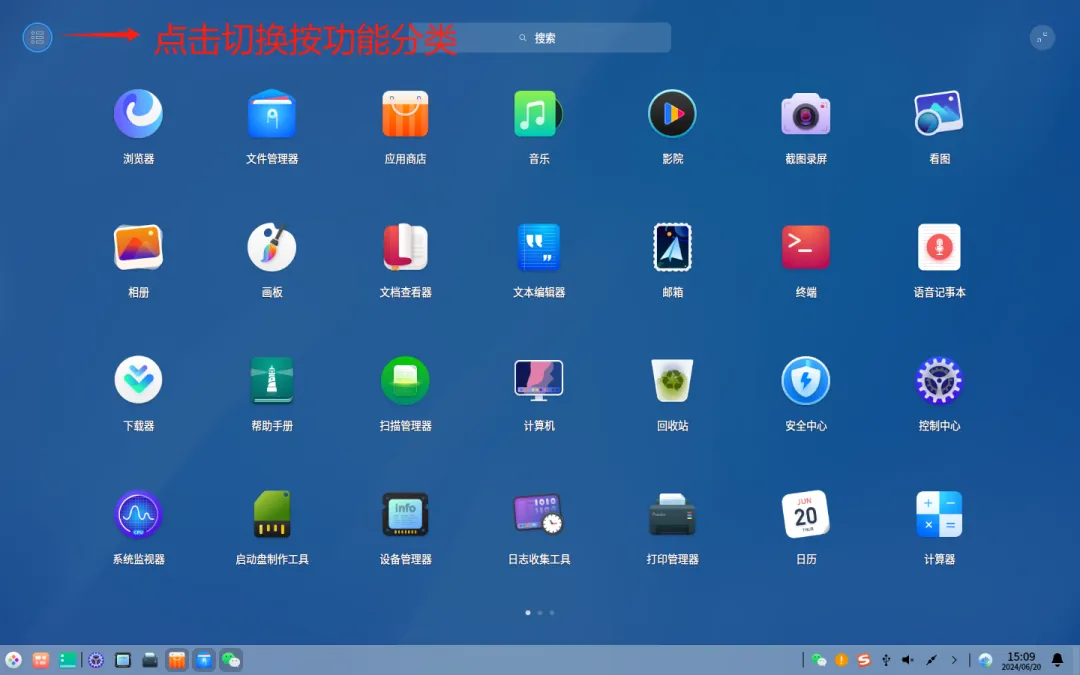Click WeChat icon in system tray
1080x675 pixels.
[819, 661]
